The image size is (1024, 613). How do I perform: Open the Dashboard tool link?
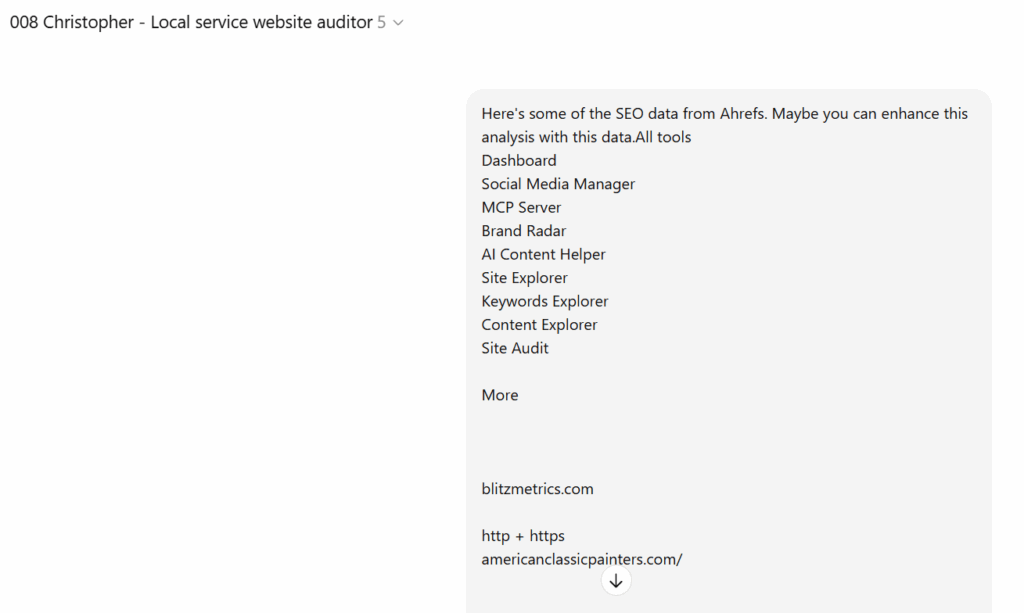click(518, 160)
